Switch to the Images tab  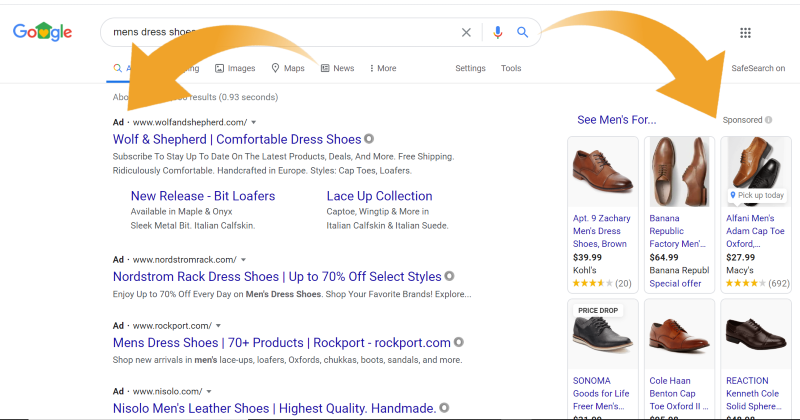pyautogui.click(x=235, y=68)
